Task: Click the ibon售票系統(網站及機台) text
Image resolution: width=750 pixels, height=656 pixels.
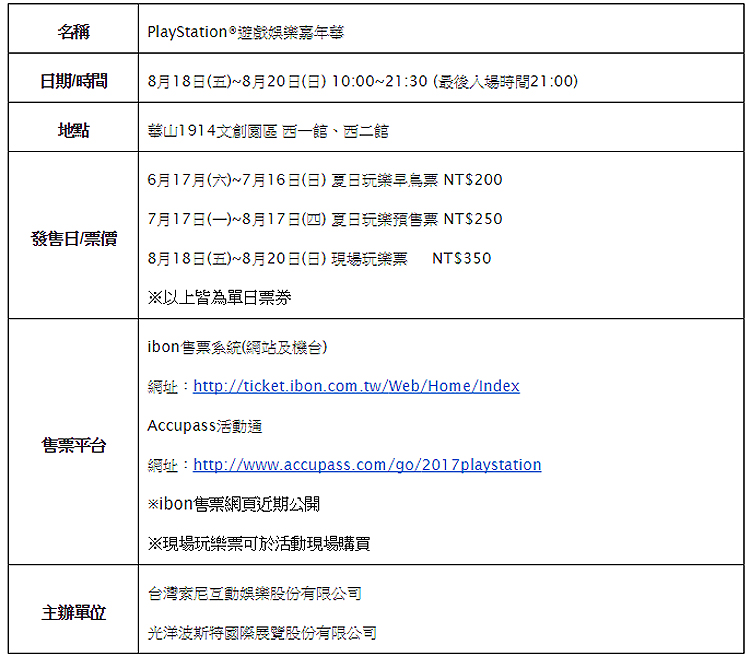Action: [x=237, y=347]
